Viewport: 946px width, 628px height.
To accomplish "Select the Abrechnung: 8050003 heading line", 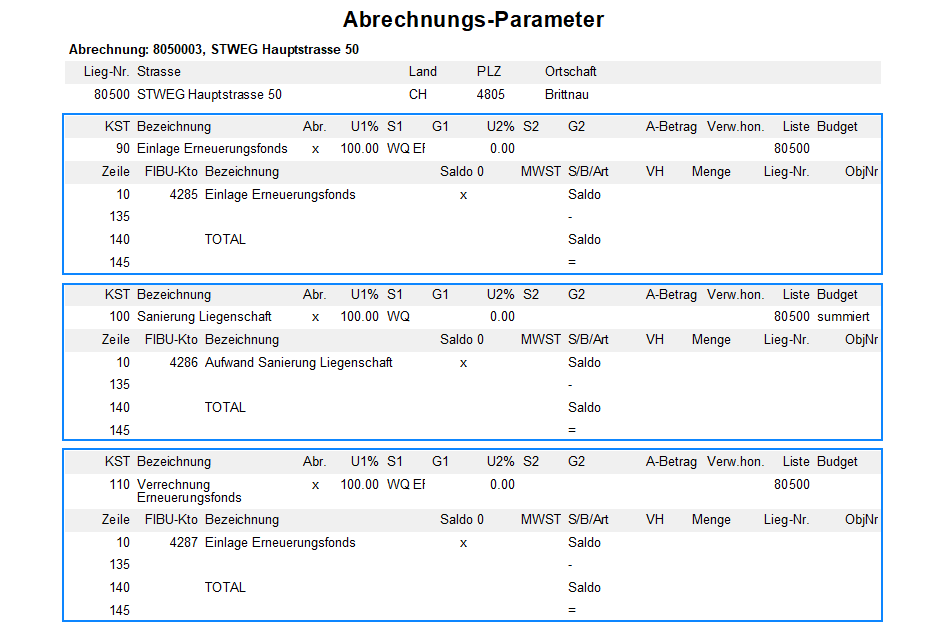I will 214,49.
